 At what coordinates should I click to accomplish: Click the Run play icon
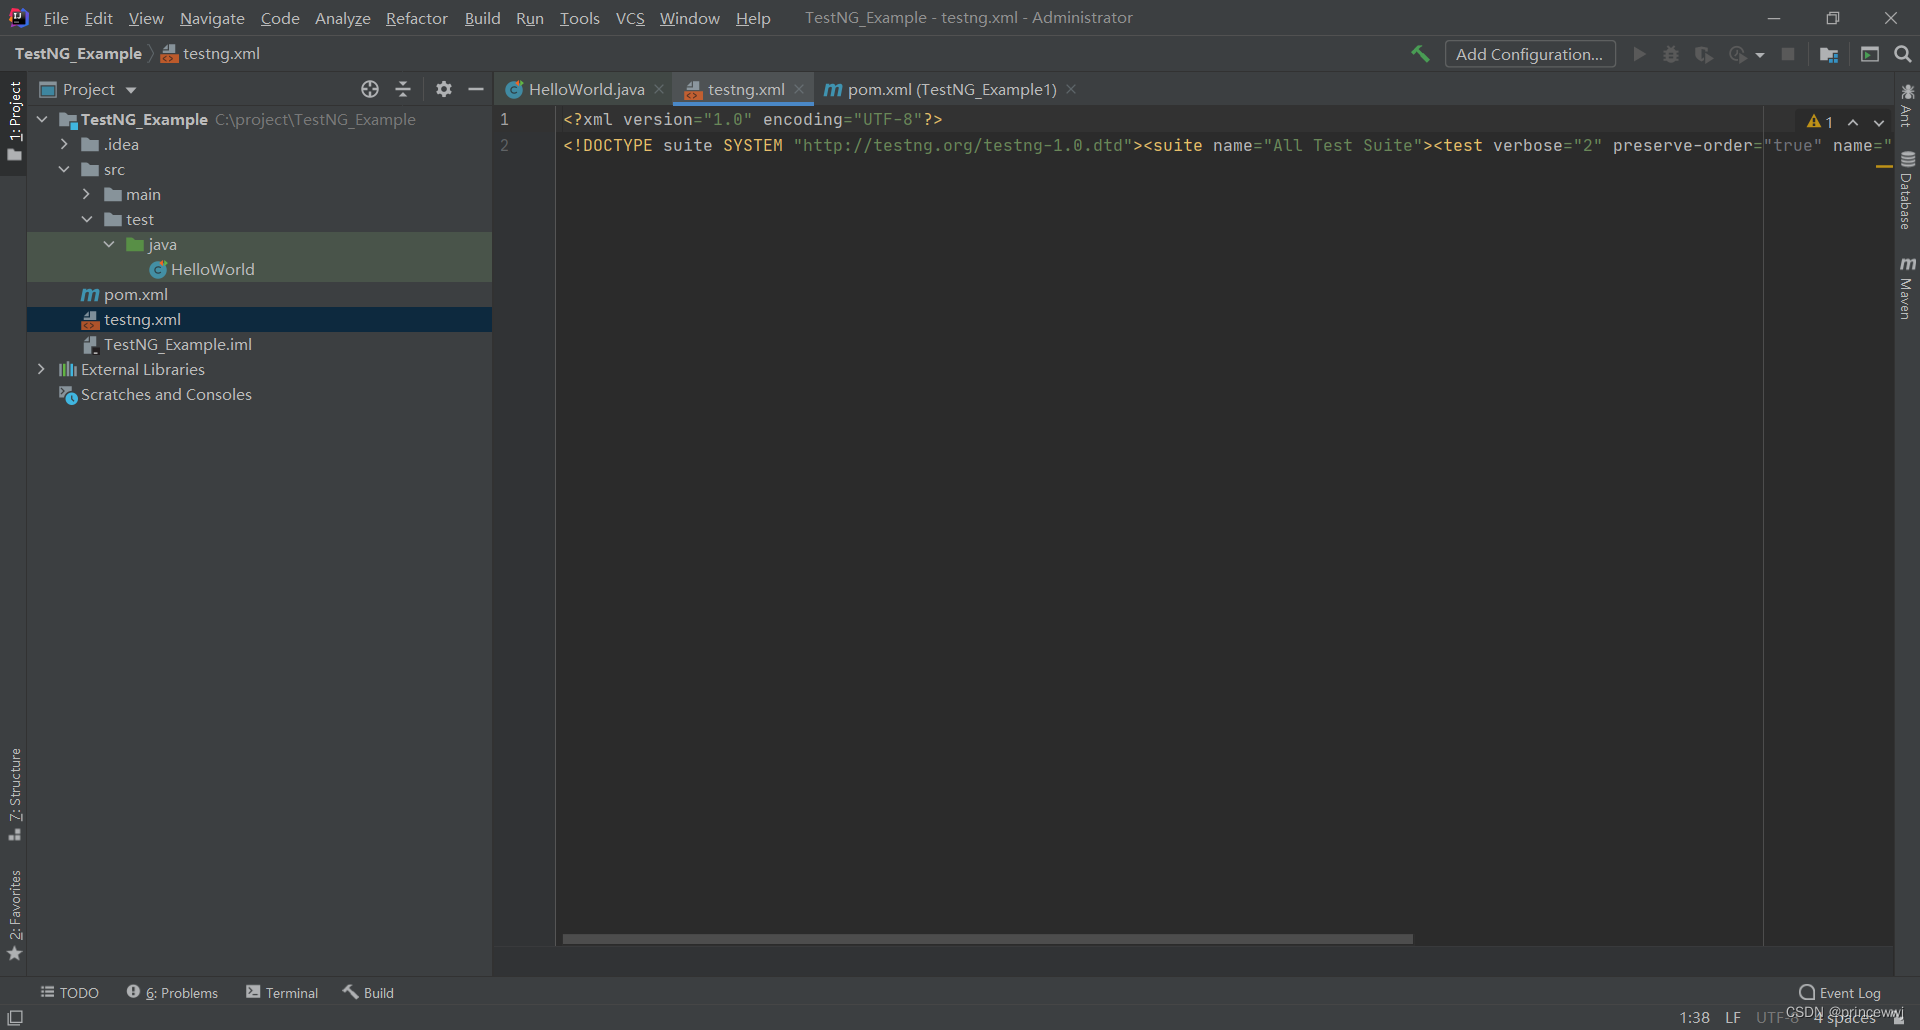coord(1639,54)
